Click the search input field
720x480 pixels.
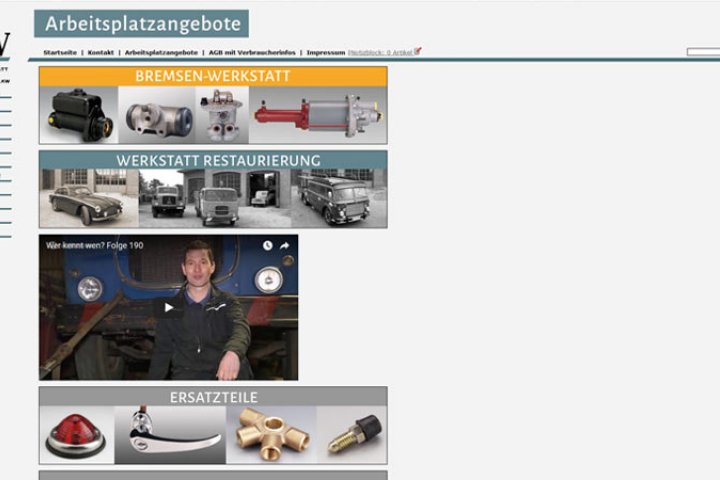(x=702, y=51)
